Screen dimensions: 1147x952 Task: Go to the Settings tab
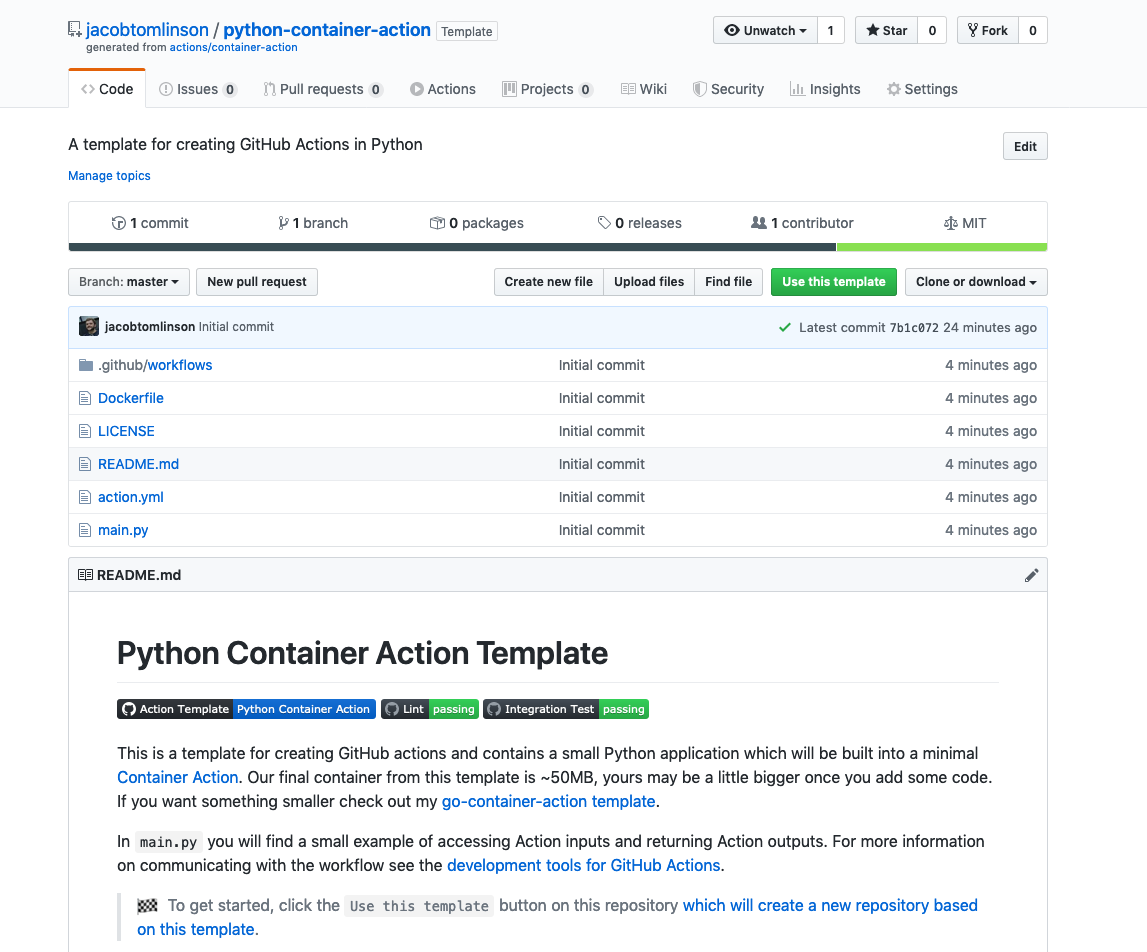tap(922, 89)
